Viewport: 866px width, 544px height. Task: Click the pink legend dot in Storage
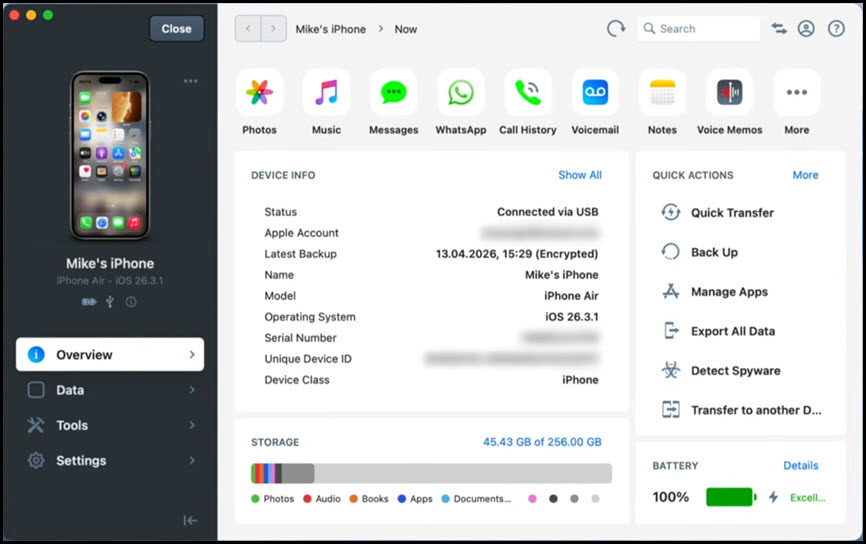point(532,499)
